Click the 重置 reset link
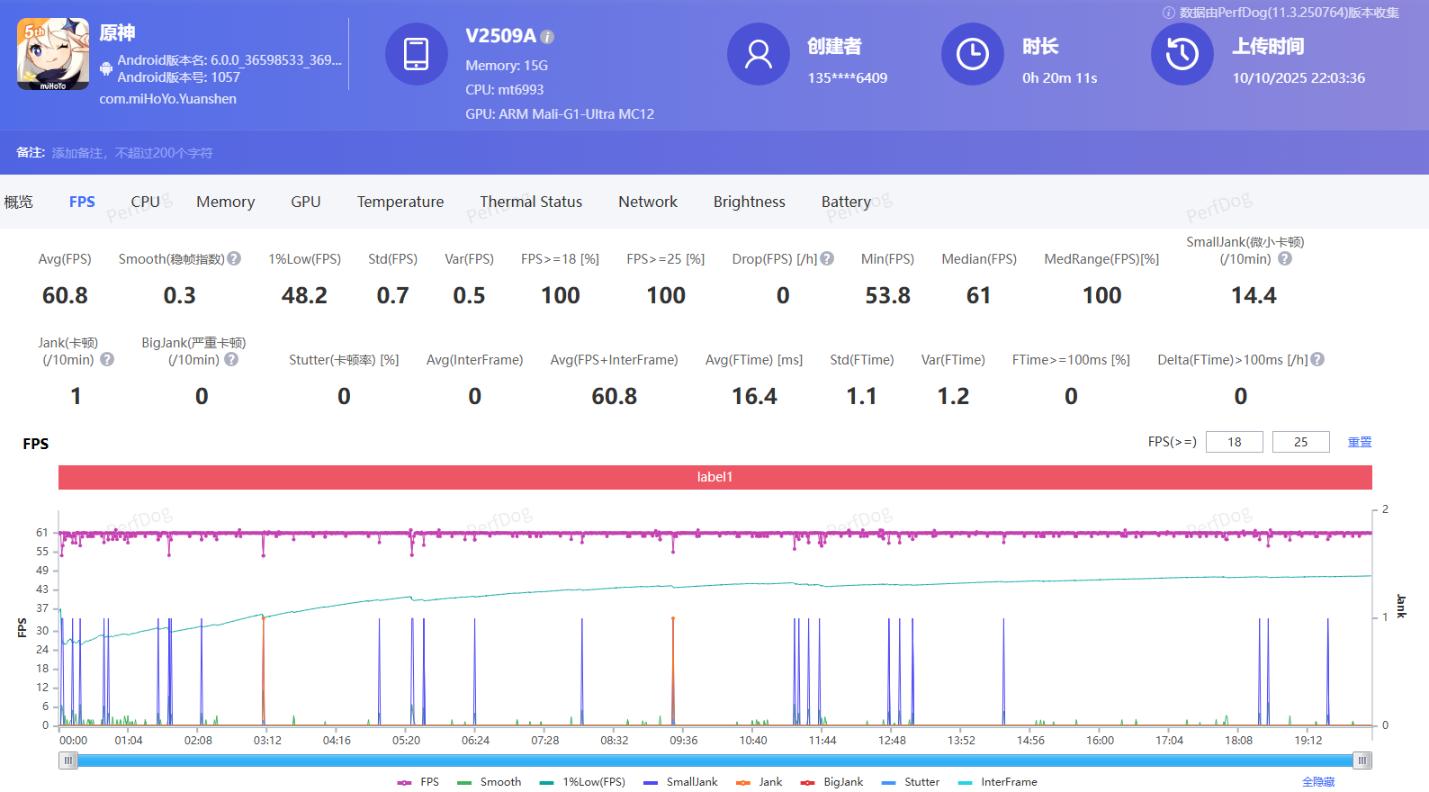Viewport: 1429px width, 792px height. pos(1359,442)
